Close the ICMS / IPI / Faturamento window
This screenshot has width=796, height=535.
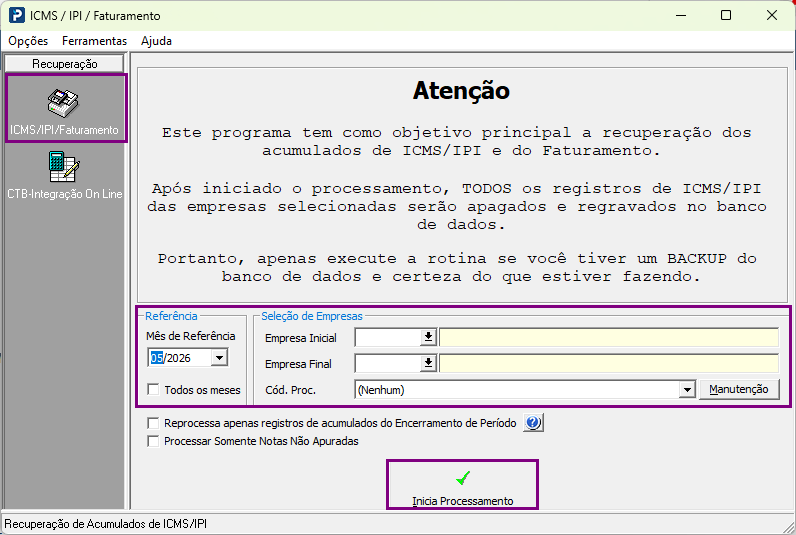coord(772,15)
